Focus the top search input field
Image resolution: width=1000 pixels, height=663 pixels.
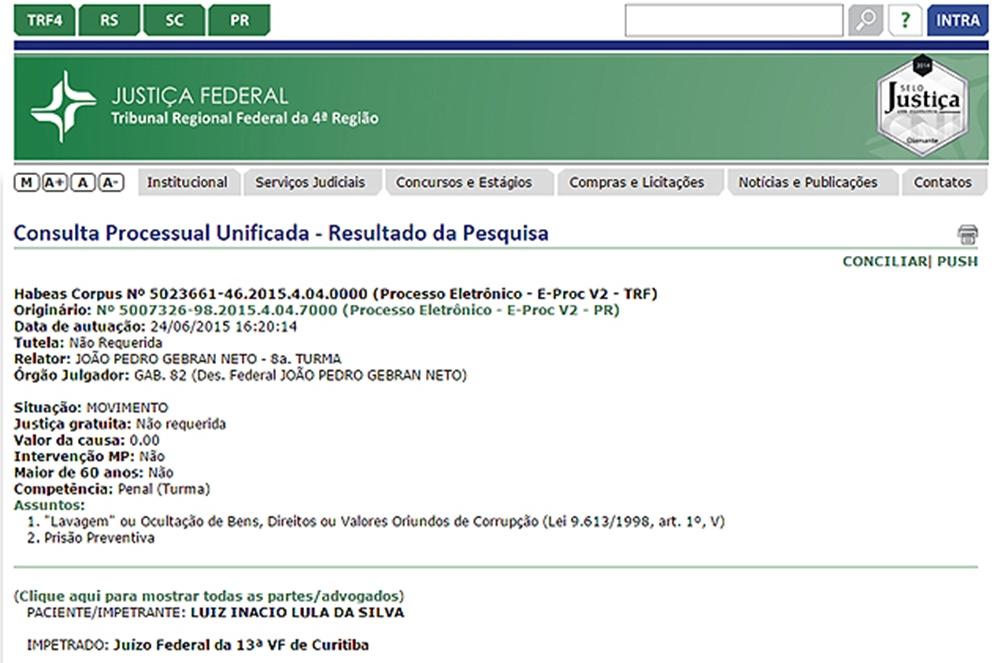734,20
